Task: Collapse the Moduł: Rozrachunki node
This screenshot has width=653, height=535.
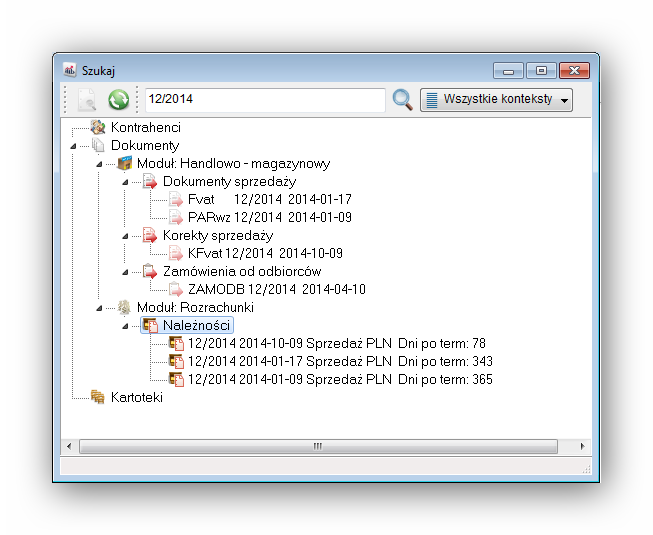Action: click(x=99, y=309)
